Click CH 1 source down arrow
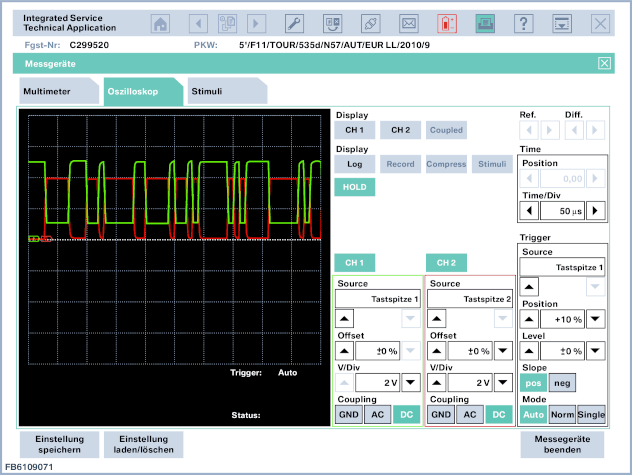This screenshot has width=632, height=475. 410,319
